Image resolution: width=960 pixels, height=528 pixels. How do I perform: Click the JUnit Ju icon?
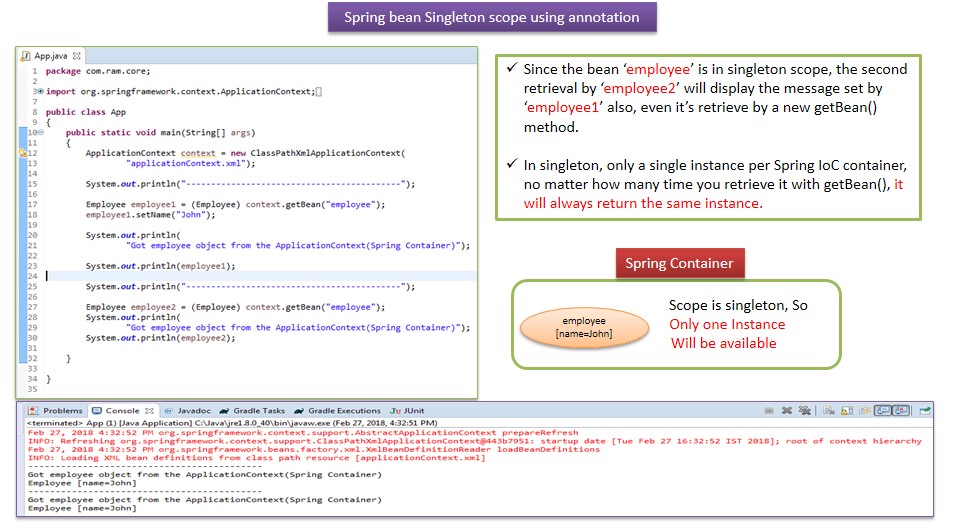[396, 411]
